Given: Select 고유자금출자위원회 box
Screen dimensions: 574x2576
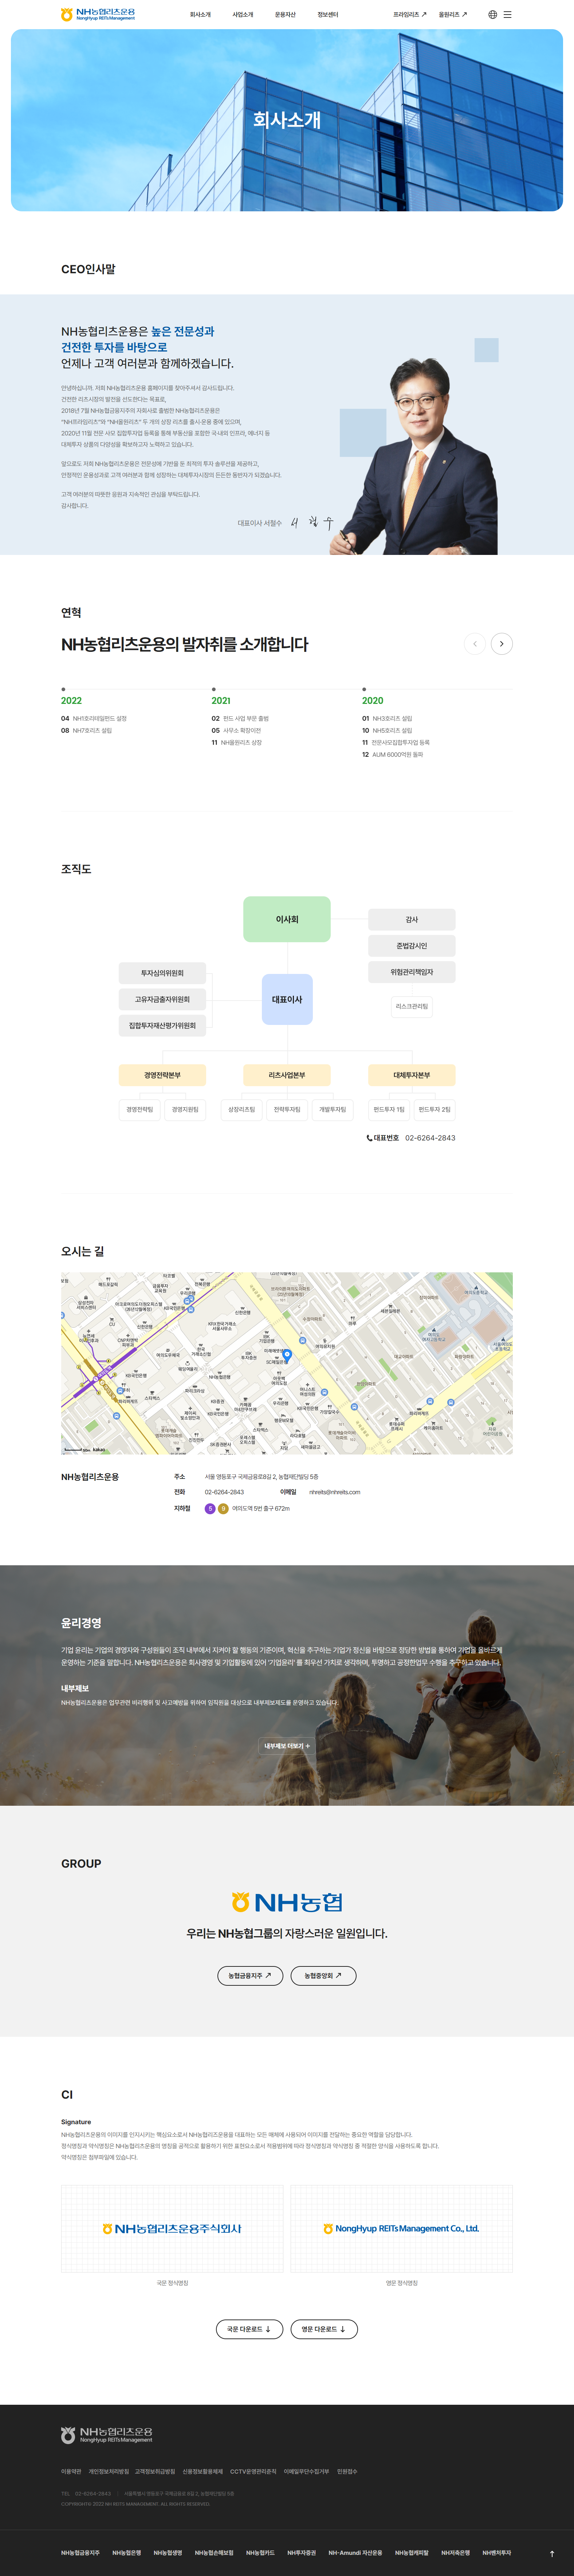Looking at the screenshot, I should coord(162,999).
